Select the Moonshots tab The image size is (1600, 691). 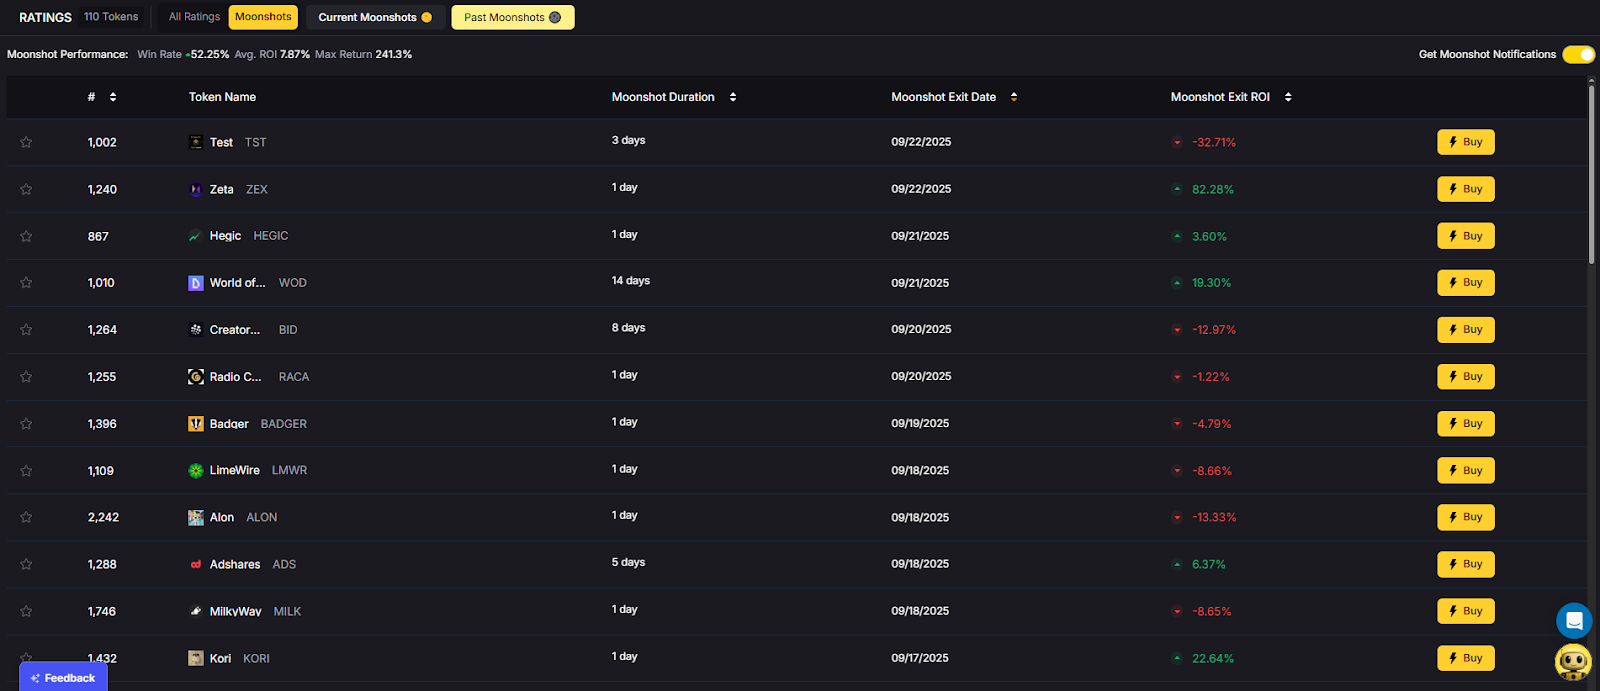click(x=263, y=17)
